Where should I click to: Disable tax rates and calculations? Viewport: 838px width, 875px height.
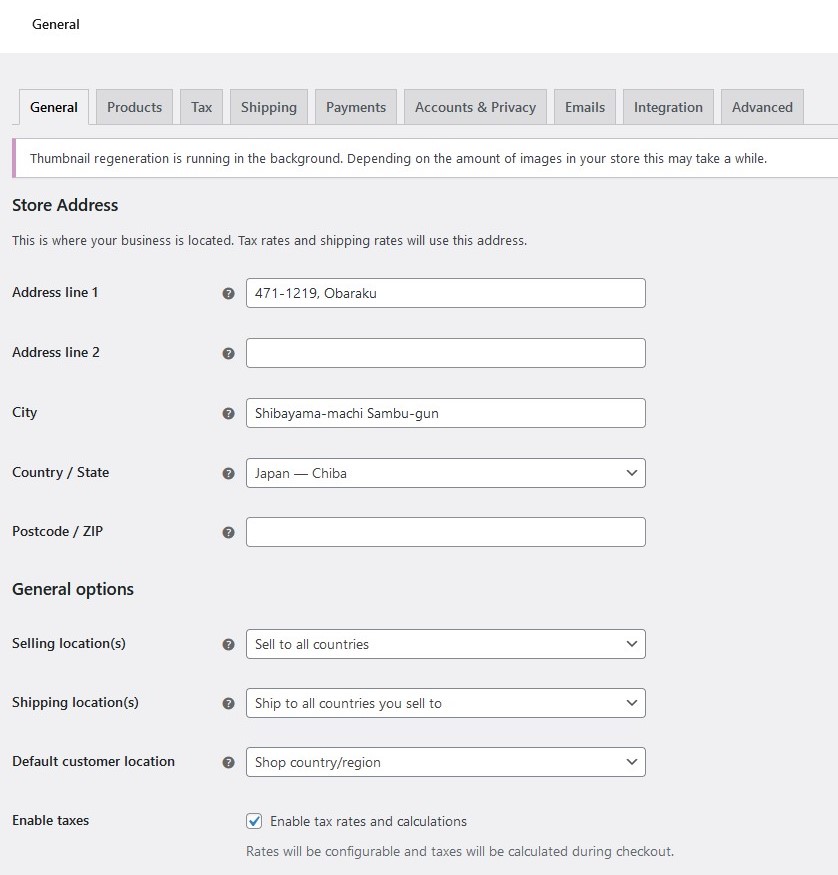click(x=253, y=821)
